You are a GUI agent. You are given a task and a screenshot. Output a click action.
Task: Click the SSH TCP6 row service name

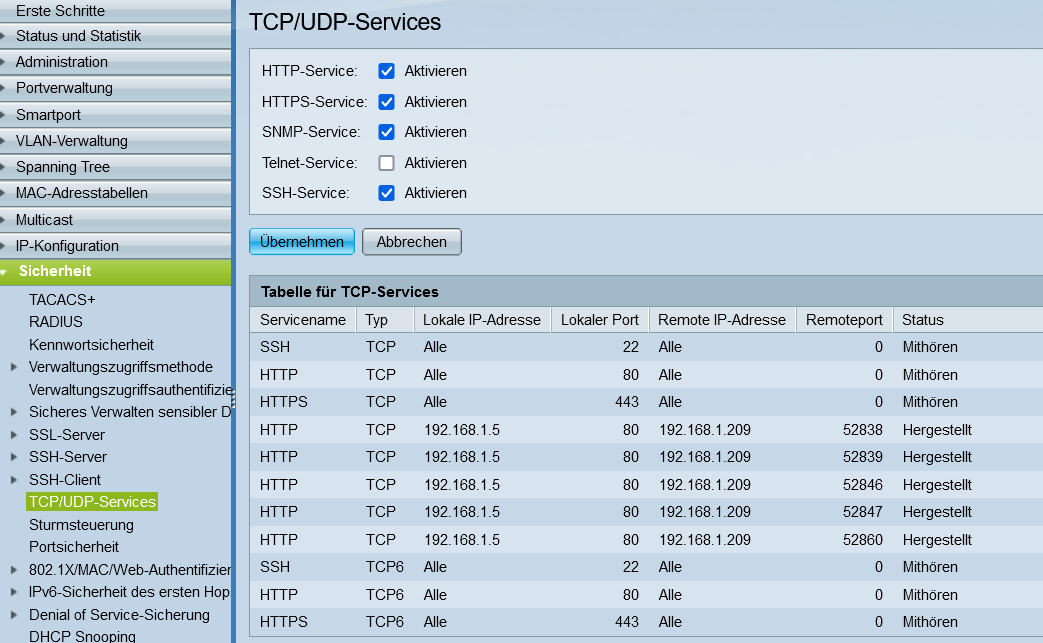(275, 567)
